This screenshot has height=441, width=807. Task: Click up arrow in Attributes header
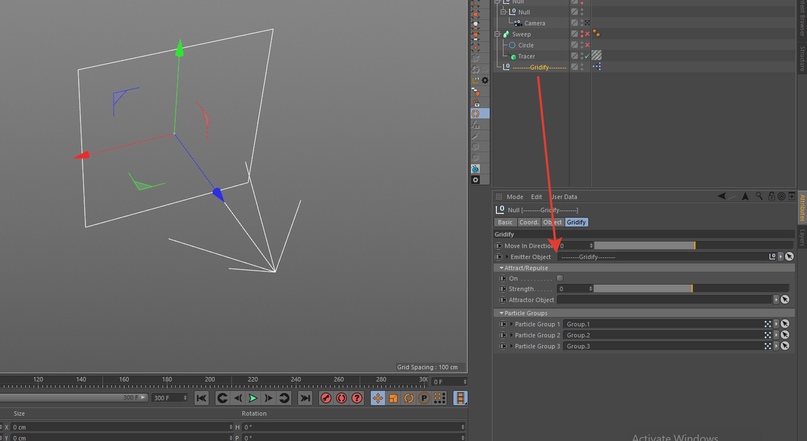coord(745,196)
